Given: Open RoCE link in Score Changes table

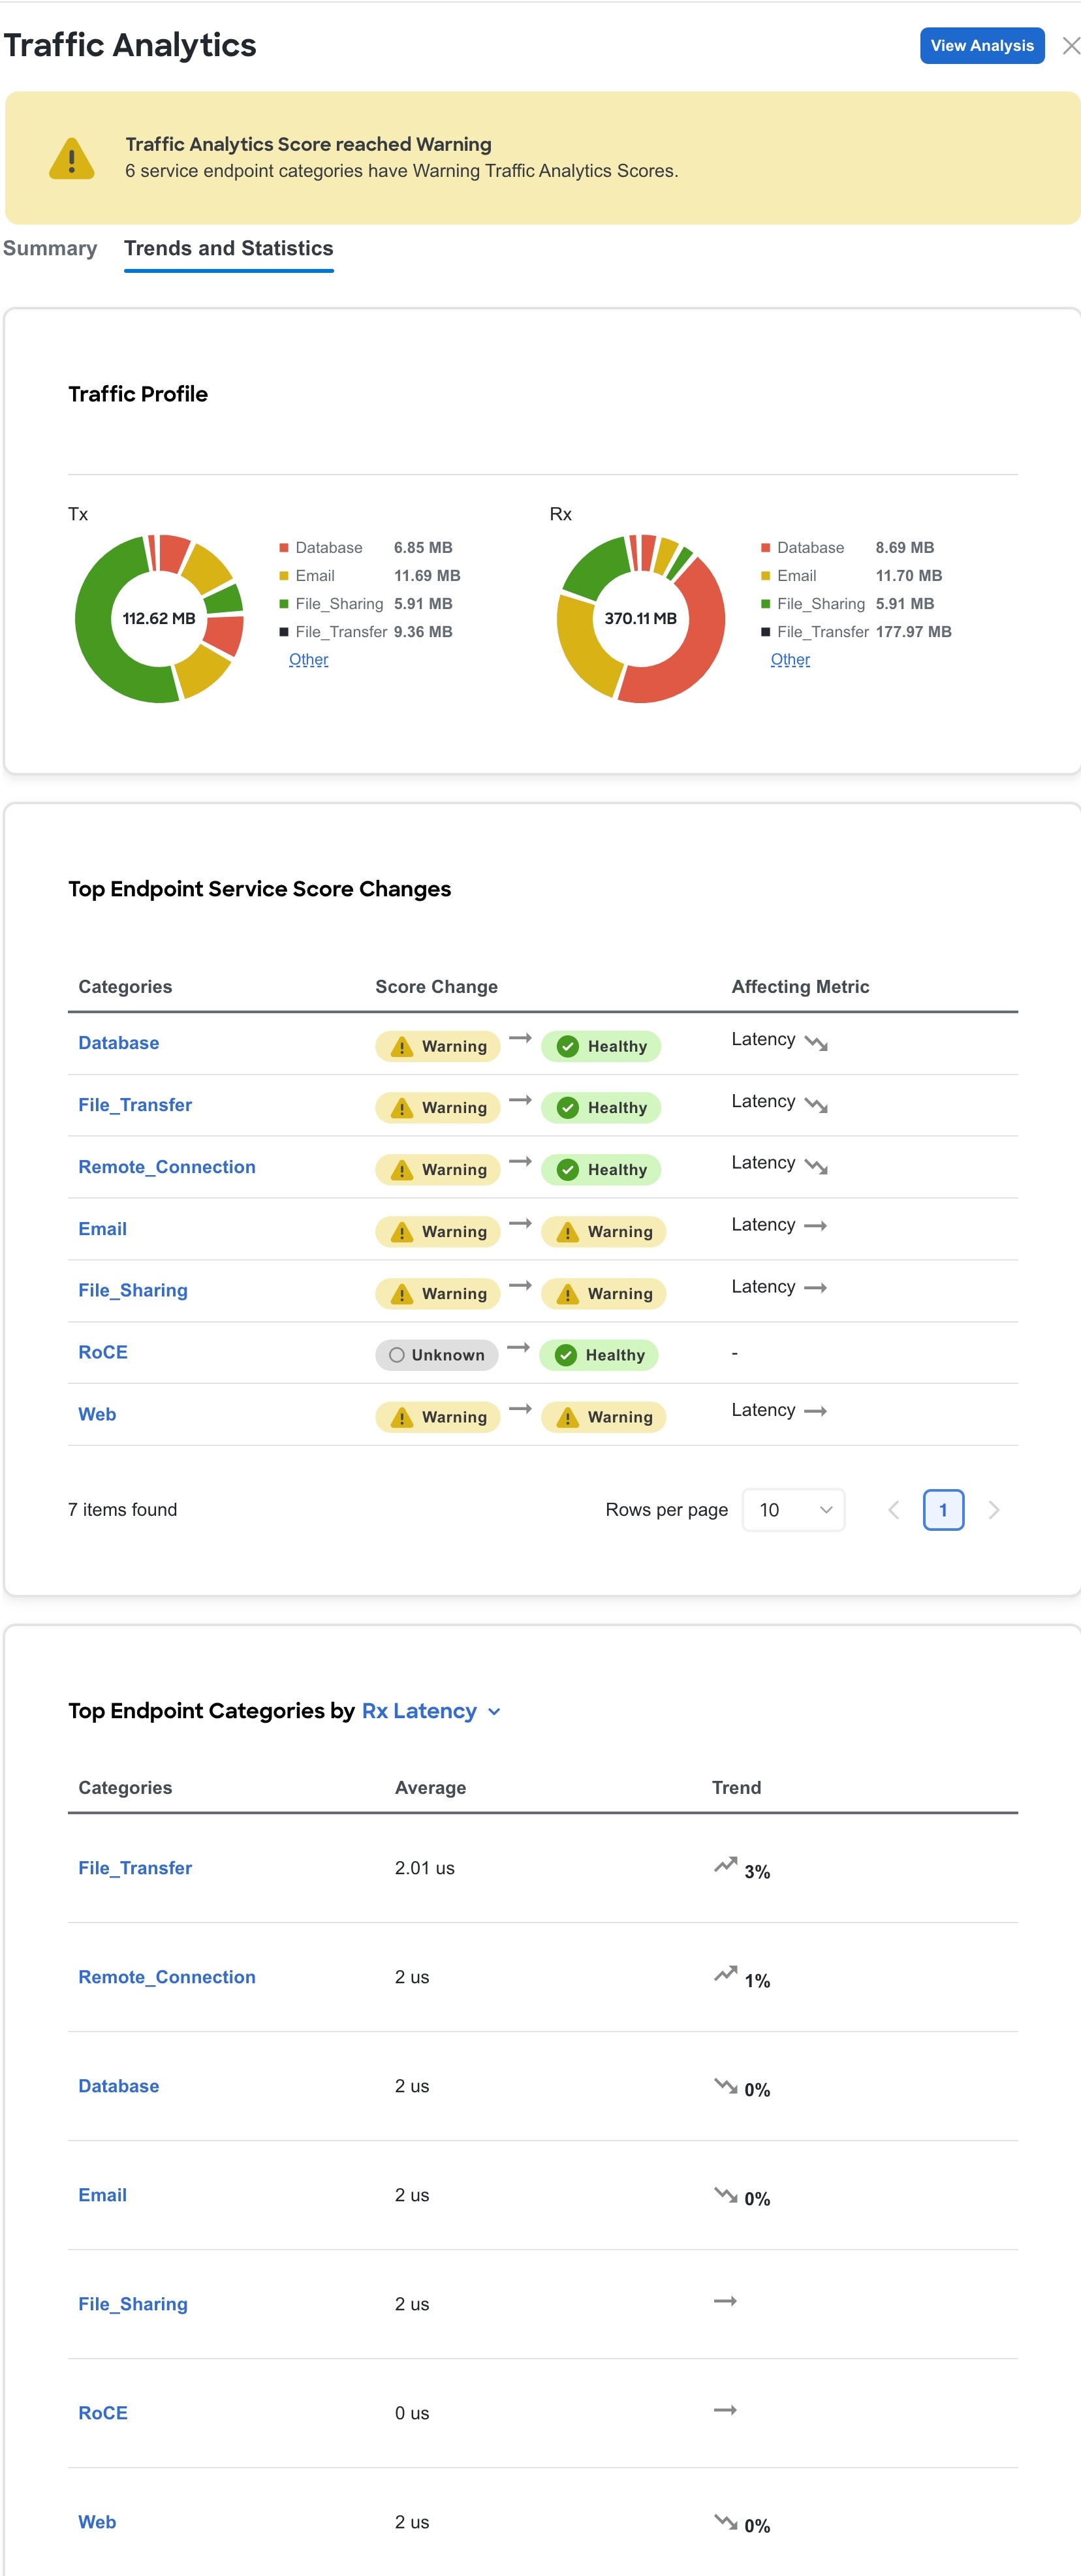Looking at the screenshot, I should (103, 1352).
